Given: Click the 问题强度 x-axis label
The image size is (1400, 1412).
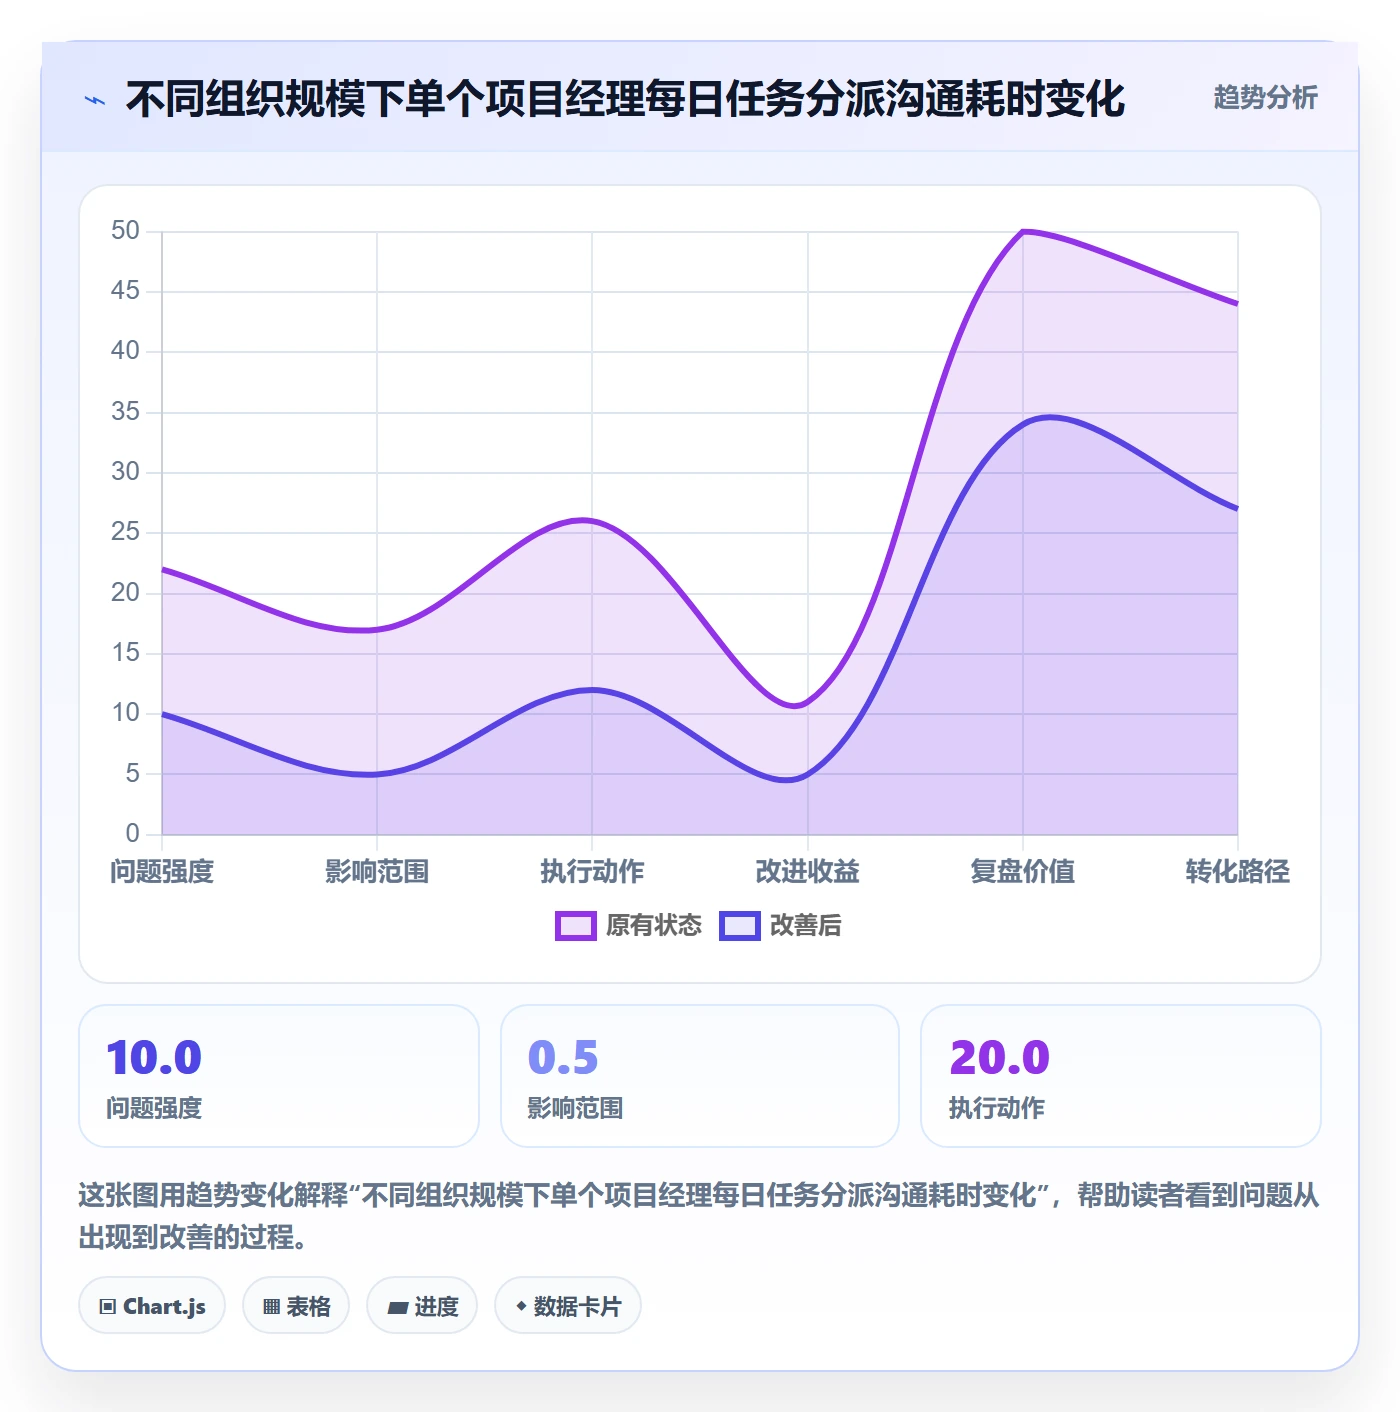Looking at the screenshot, I should coord(162,872).
